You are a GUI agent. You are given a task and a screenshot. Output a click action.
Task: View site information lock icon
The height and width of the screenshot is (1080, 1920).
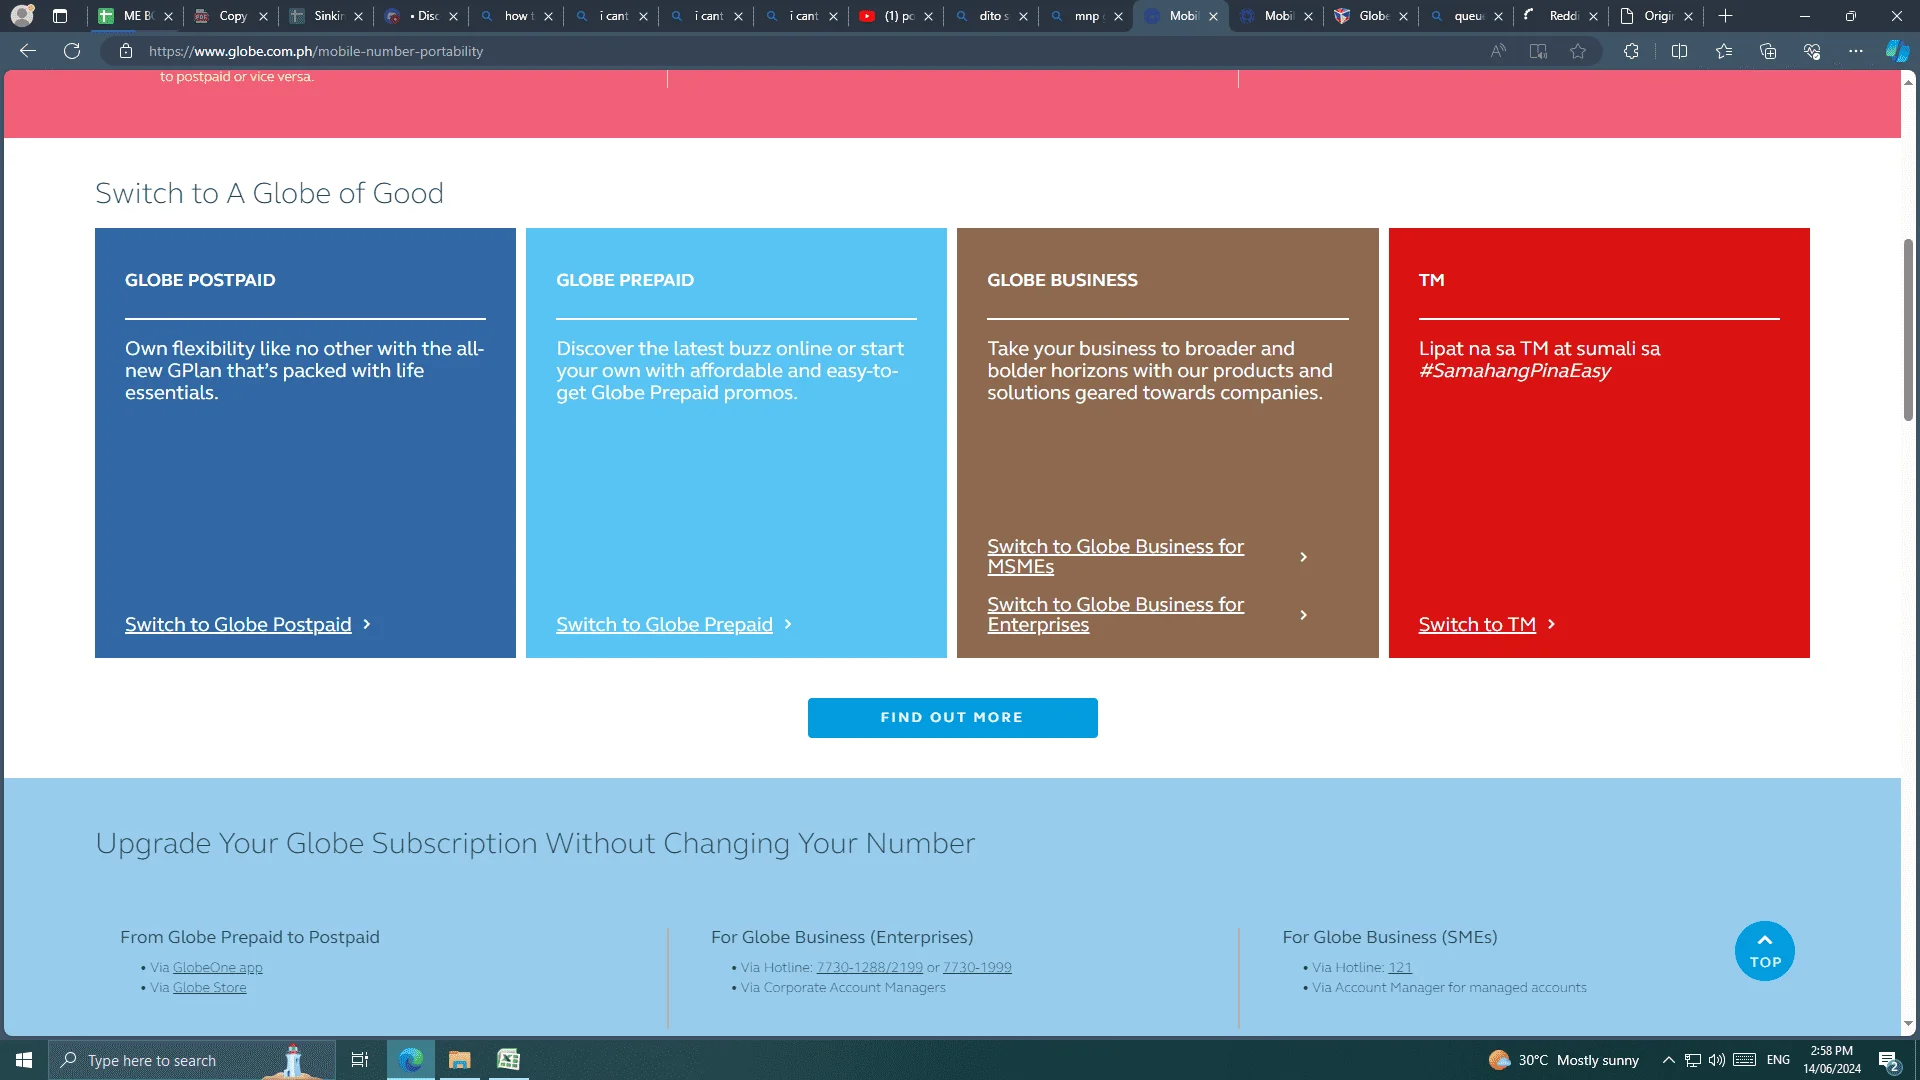click(126, 51)
